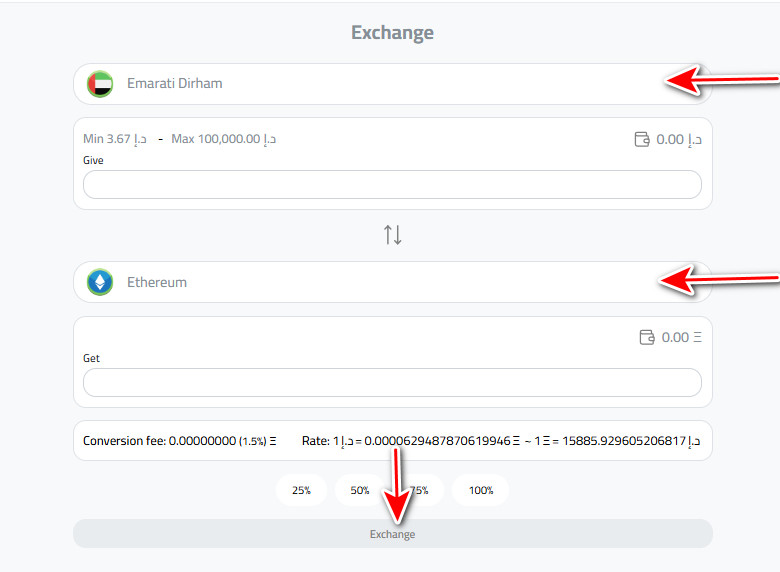780x572 pixels.
Task: Select the 50% amount button
Action: (360, 490)
